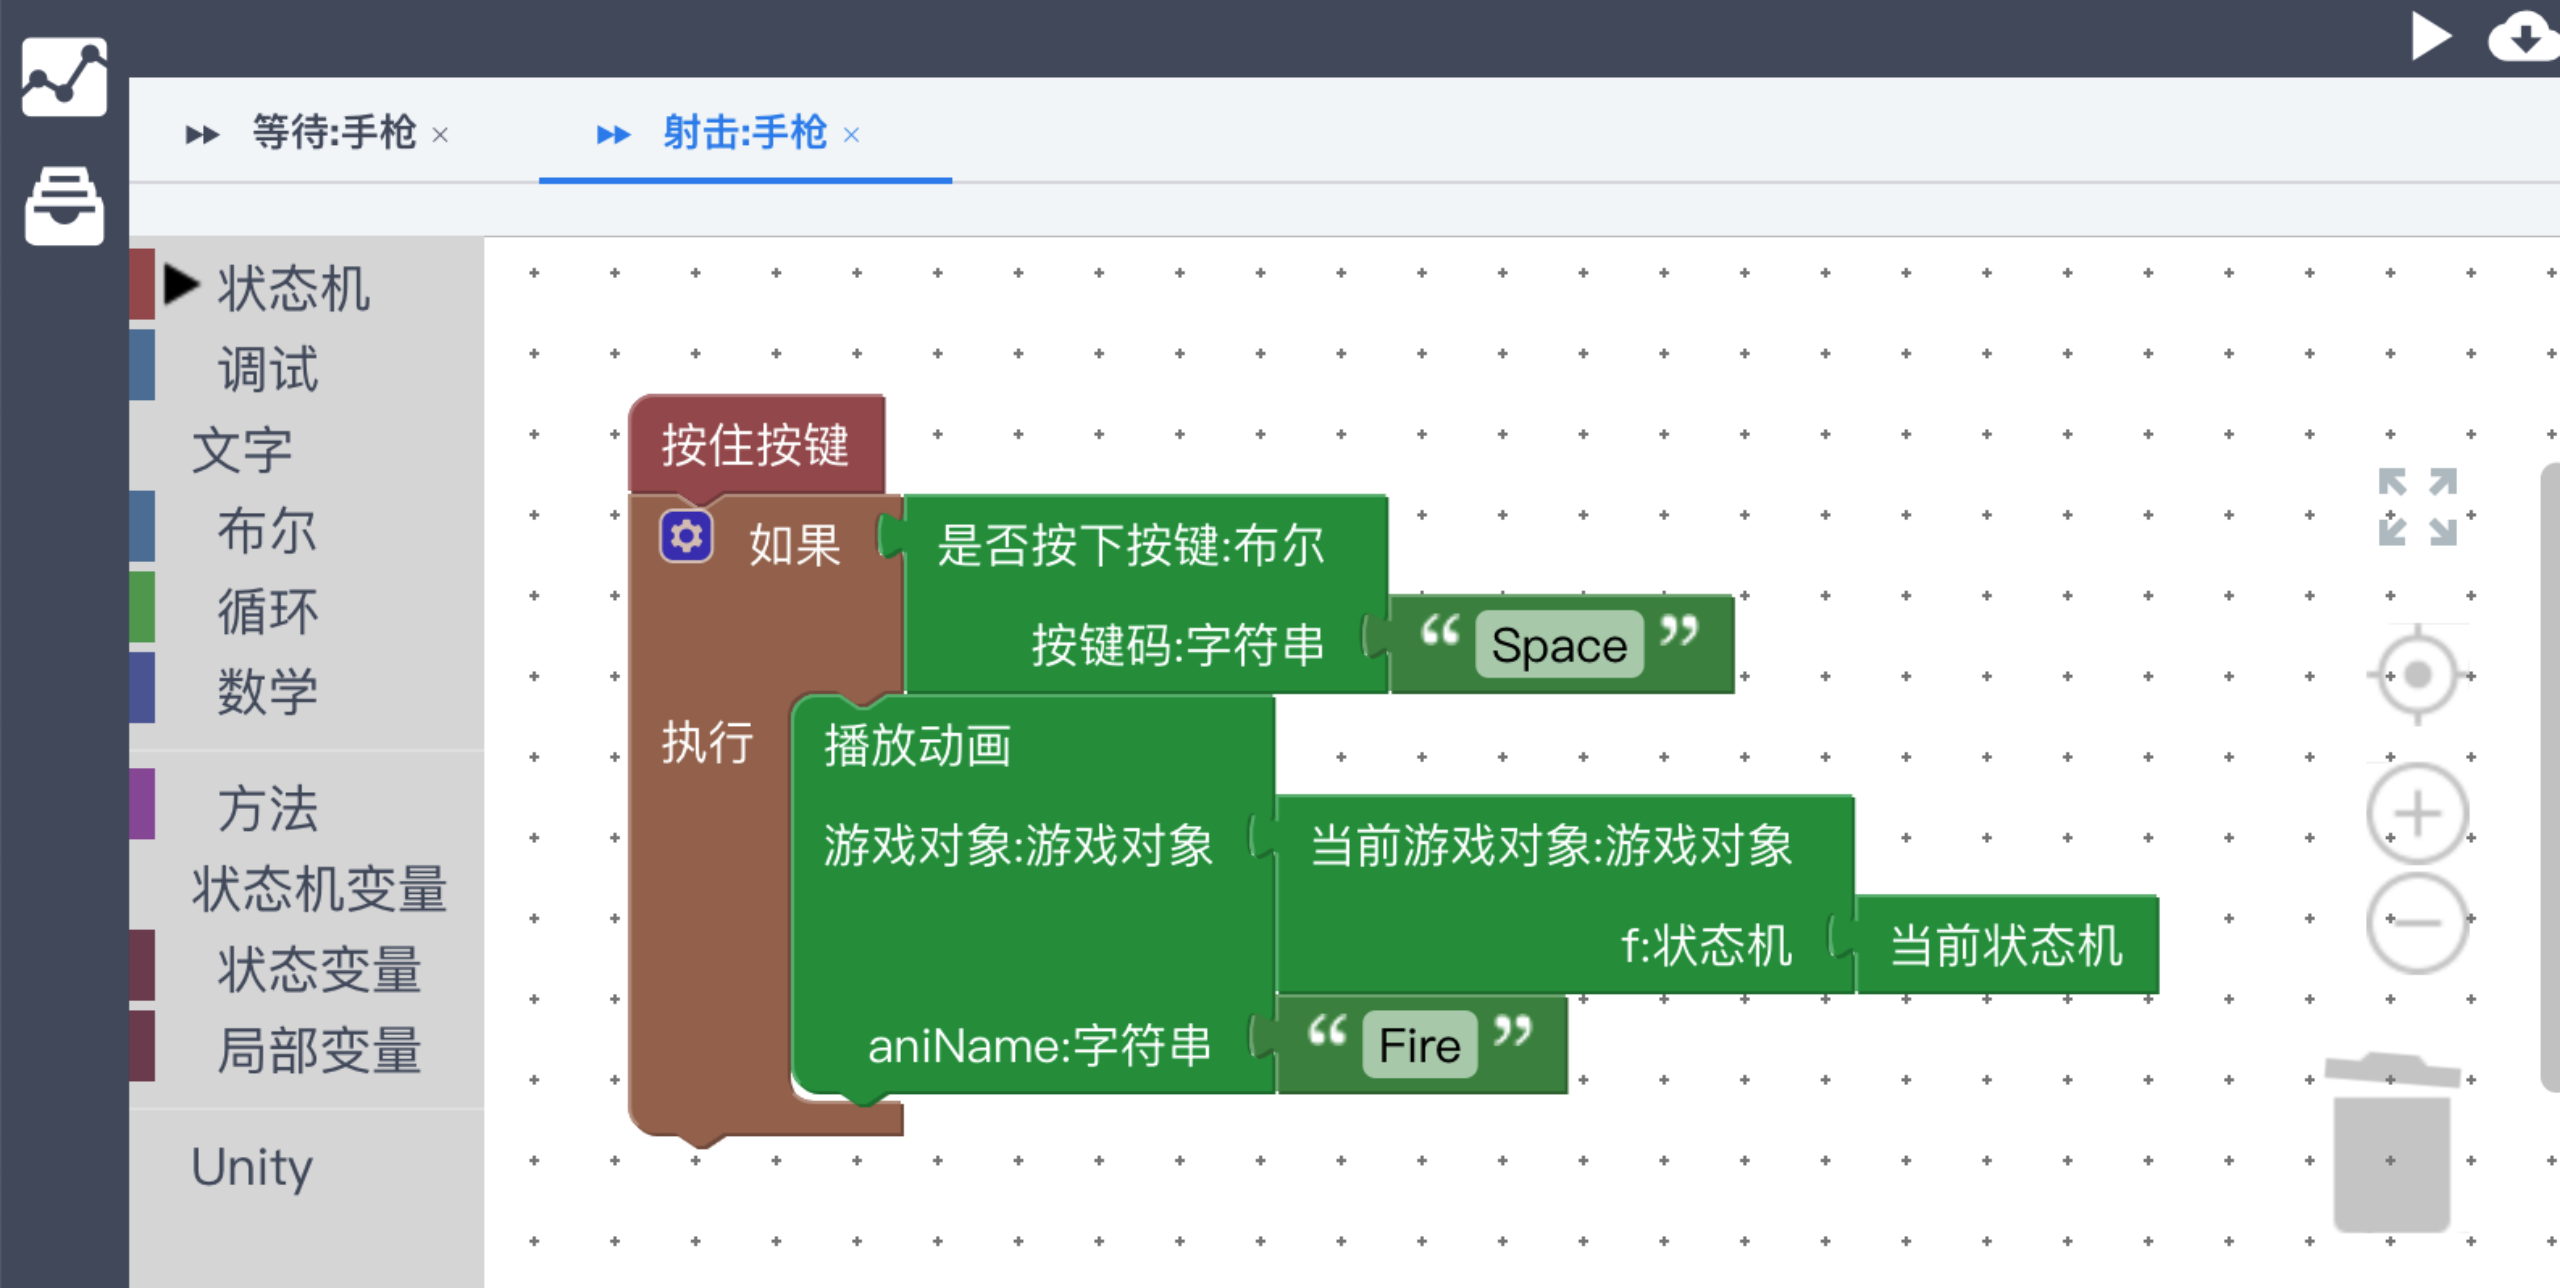Click the arrows icon on 等待:手枪 tab
Image resolution: width=2560 pixels, height=1288 pixels.
(202, 134)
